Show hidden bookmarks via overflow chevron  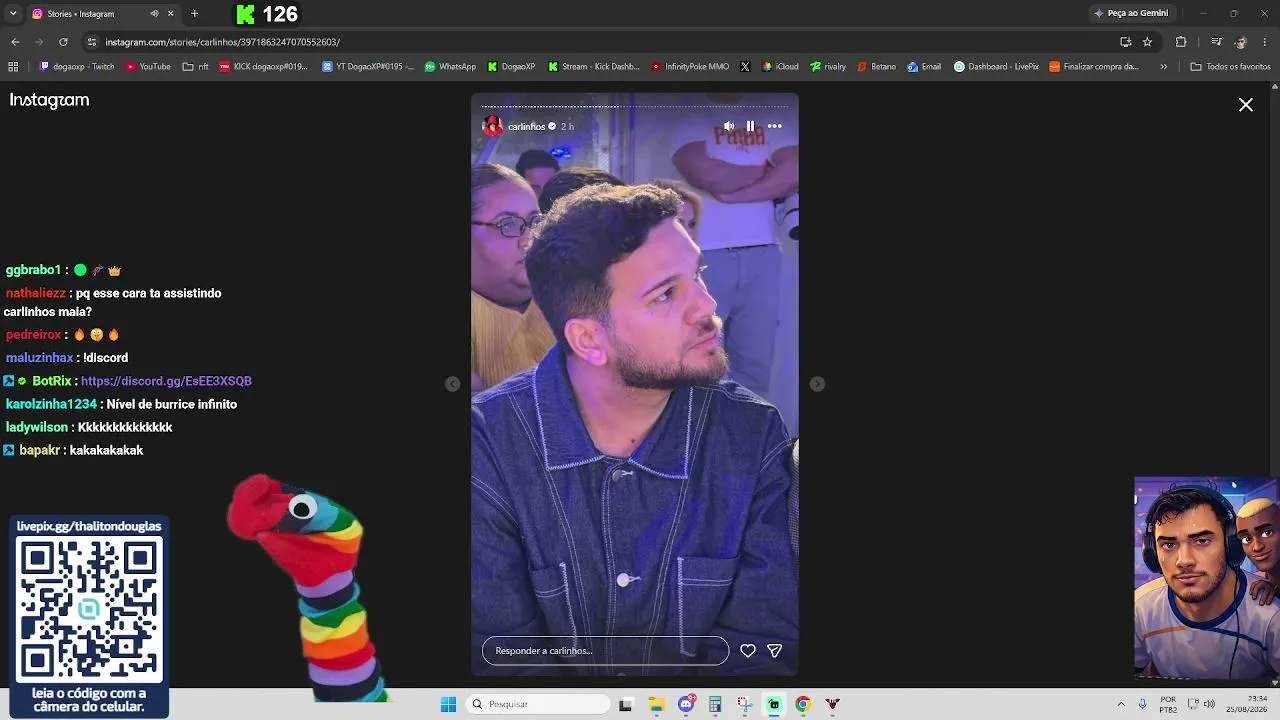point(1163,67)
